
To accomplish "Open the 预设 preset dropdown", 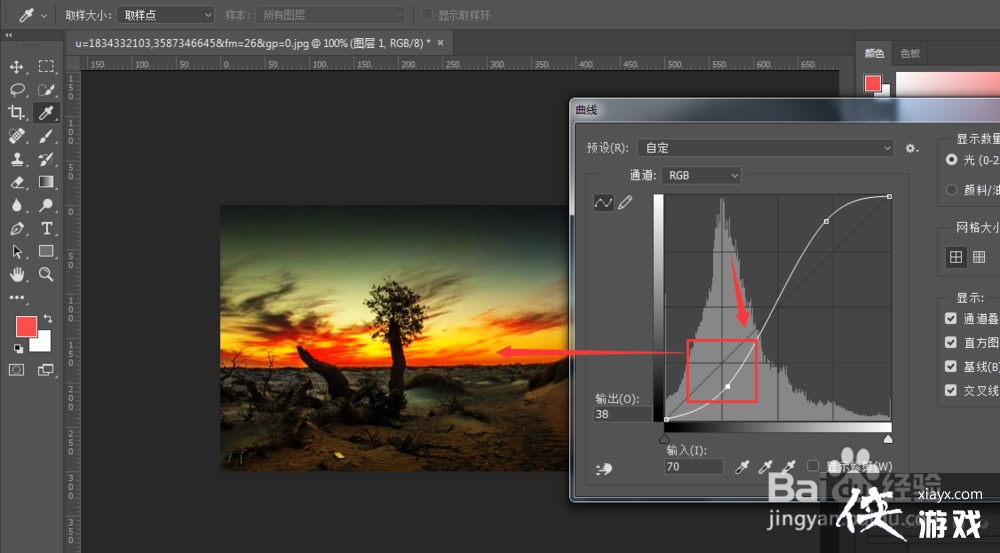I will (765, 148).
